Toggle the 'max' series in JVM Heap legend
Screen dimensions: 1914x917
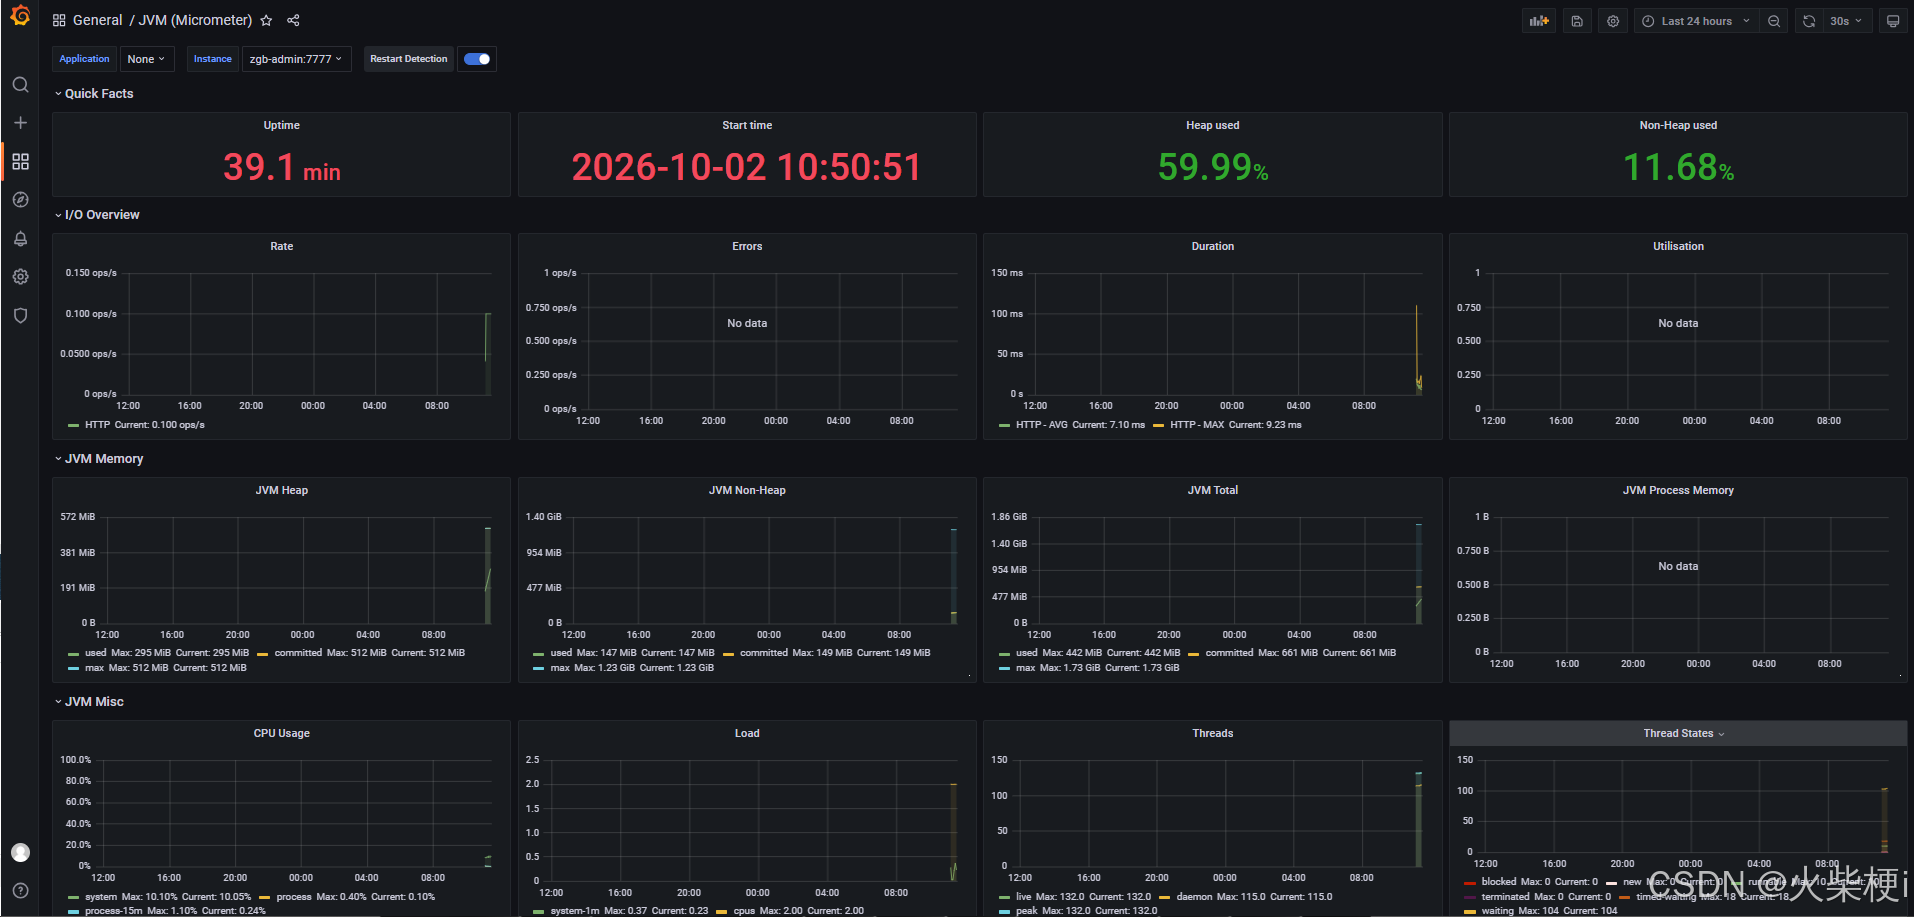tap(94, 668)
